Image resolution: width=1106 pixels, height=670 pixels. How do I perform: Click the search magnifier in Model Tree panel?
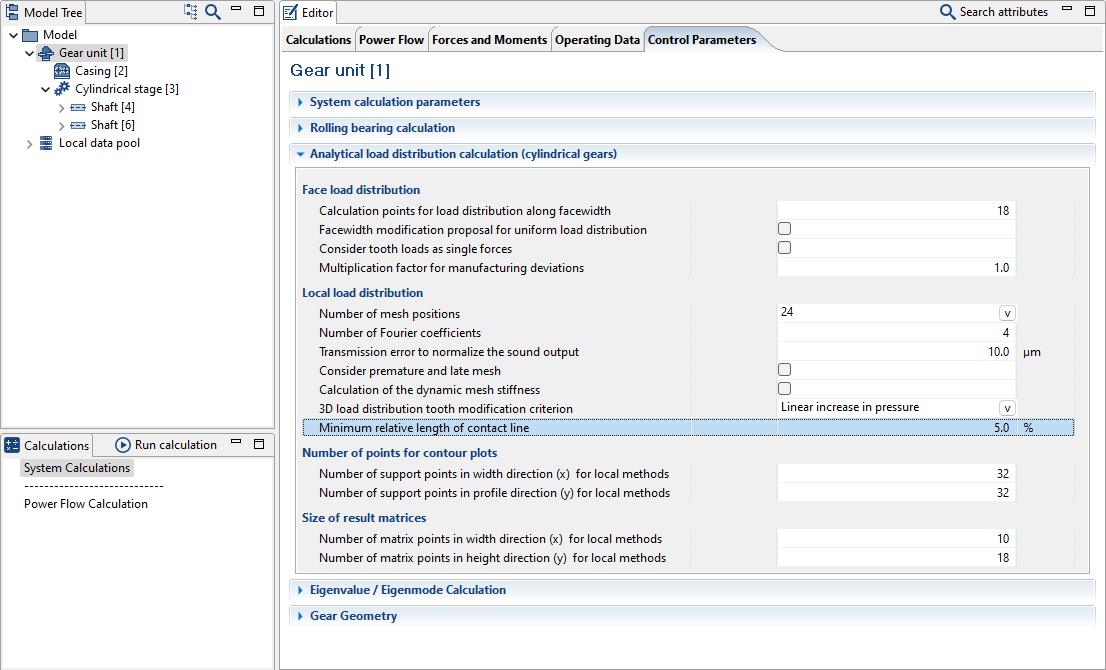[213, 12]
